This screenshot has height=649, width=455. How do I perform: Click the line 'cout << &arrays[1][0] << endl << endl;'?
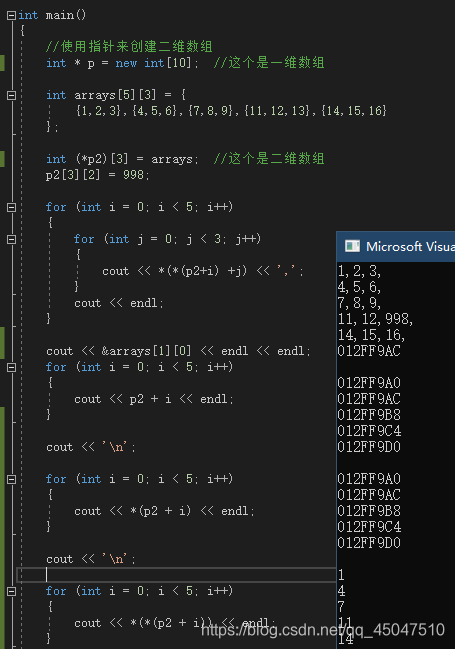[178, 351]
